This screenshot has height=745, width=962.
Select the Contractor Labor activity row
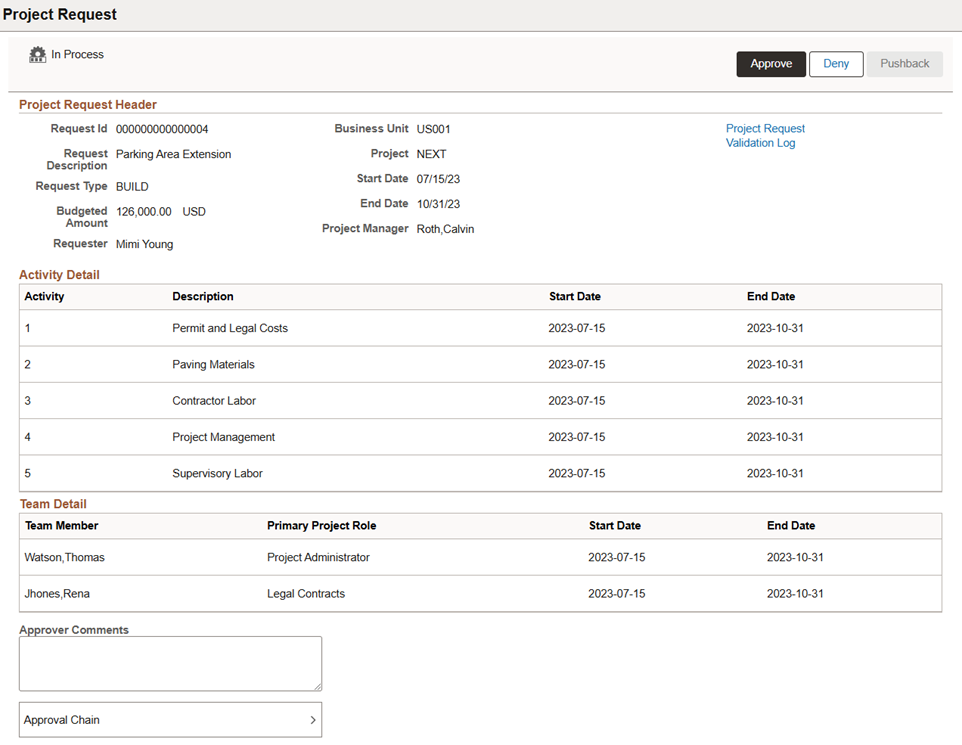point(214,401)
